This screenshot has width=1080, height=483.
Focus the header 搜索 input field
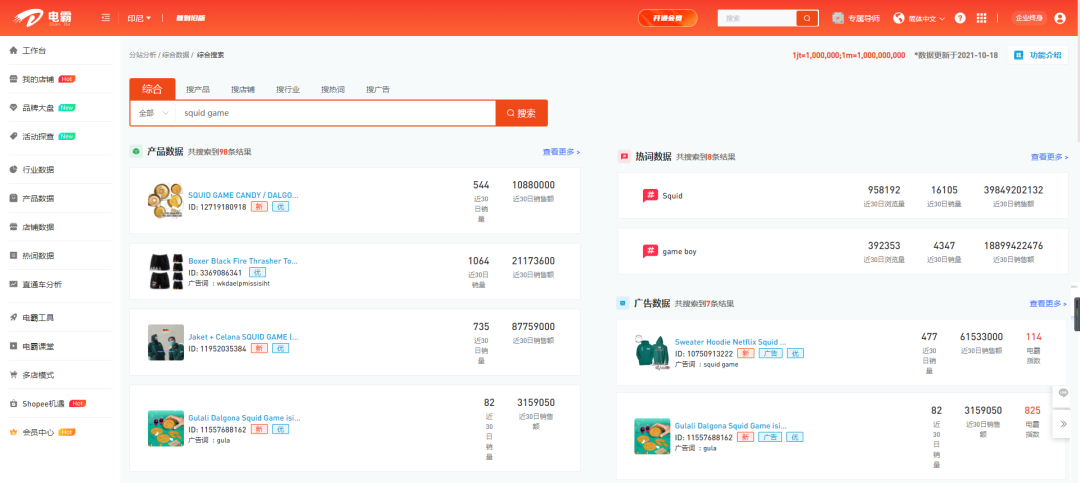(x=757, y=18)
